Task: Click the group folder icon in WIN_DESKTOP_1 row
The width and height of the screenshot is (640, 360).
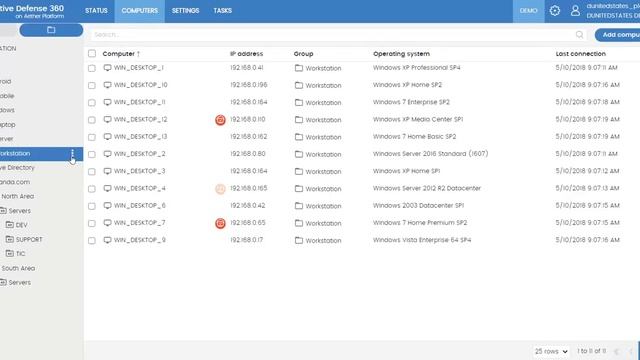Action: click(x=299, y=68)
